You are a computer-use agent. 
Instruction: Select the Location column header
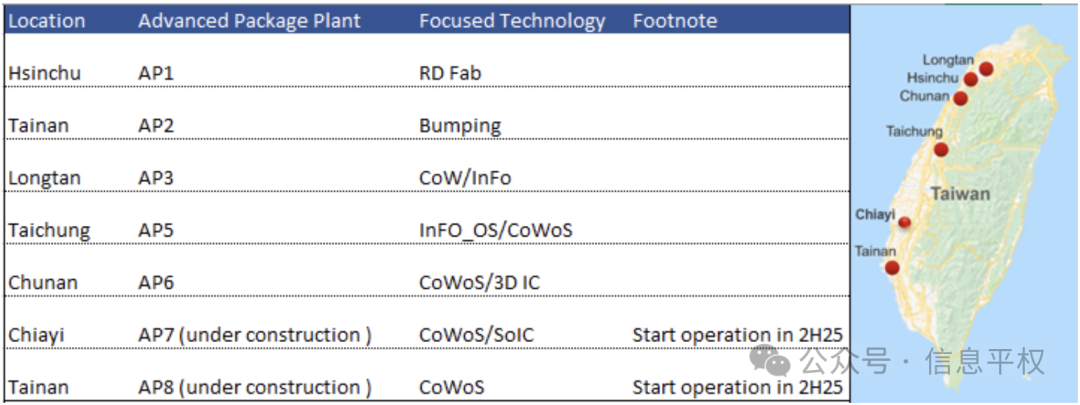tap(45, 21)
